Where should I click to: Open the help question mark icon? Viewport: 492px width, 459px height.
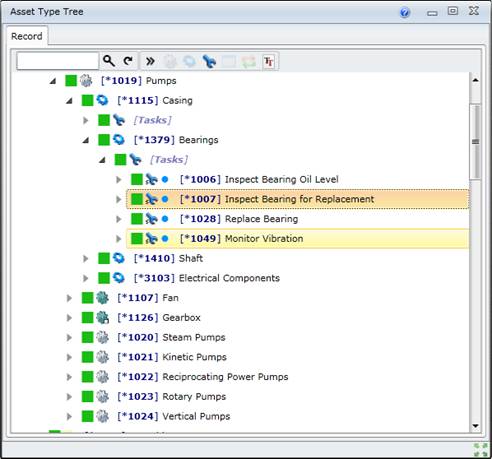click(x=405, y=13)
